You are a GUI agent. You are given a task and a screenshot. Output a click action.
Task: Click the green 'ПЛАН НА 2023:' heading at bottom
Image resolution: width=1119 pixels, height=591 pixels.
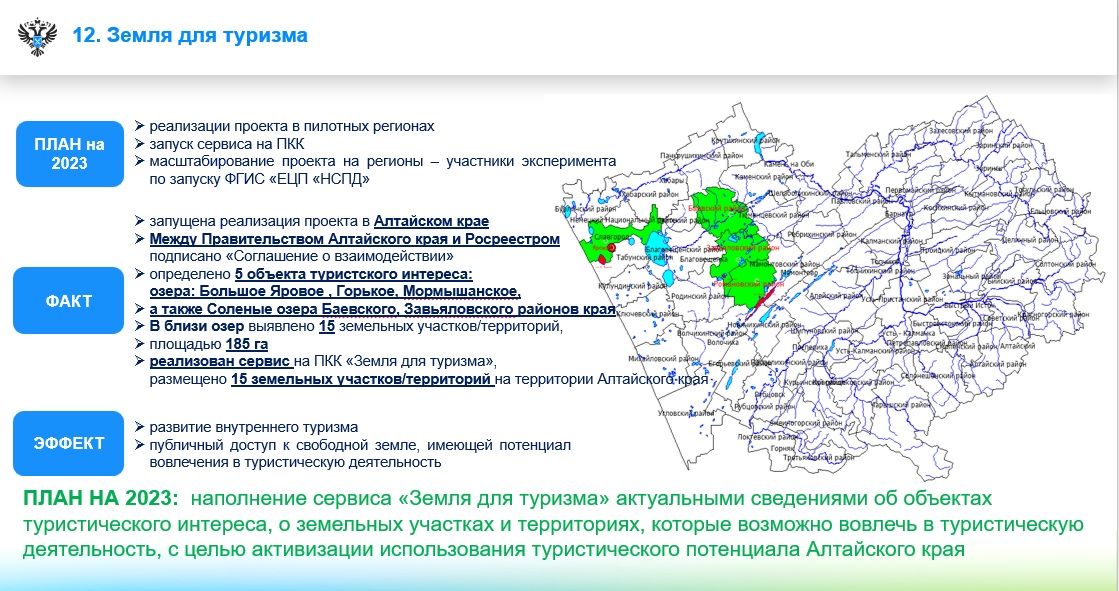click(100, 497)
